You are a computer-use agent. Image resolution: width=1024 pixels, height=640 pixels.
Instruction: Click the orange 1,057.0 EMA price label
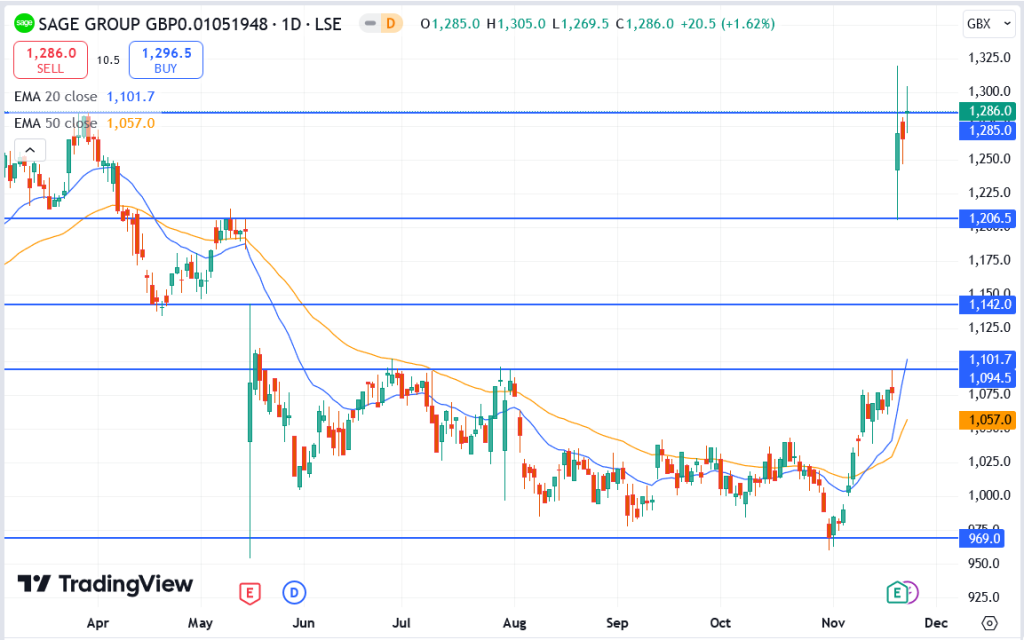pyautogui.click(x=987, y=420)
